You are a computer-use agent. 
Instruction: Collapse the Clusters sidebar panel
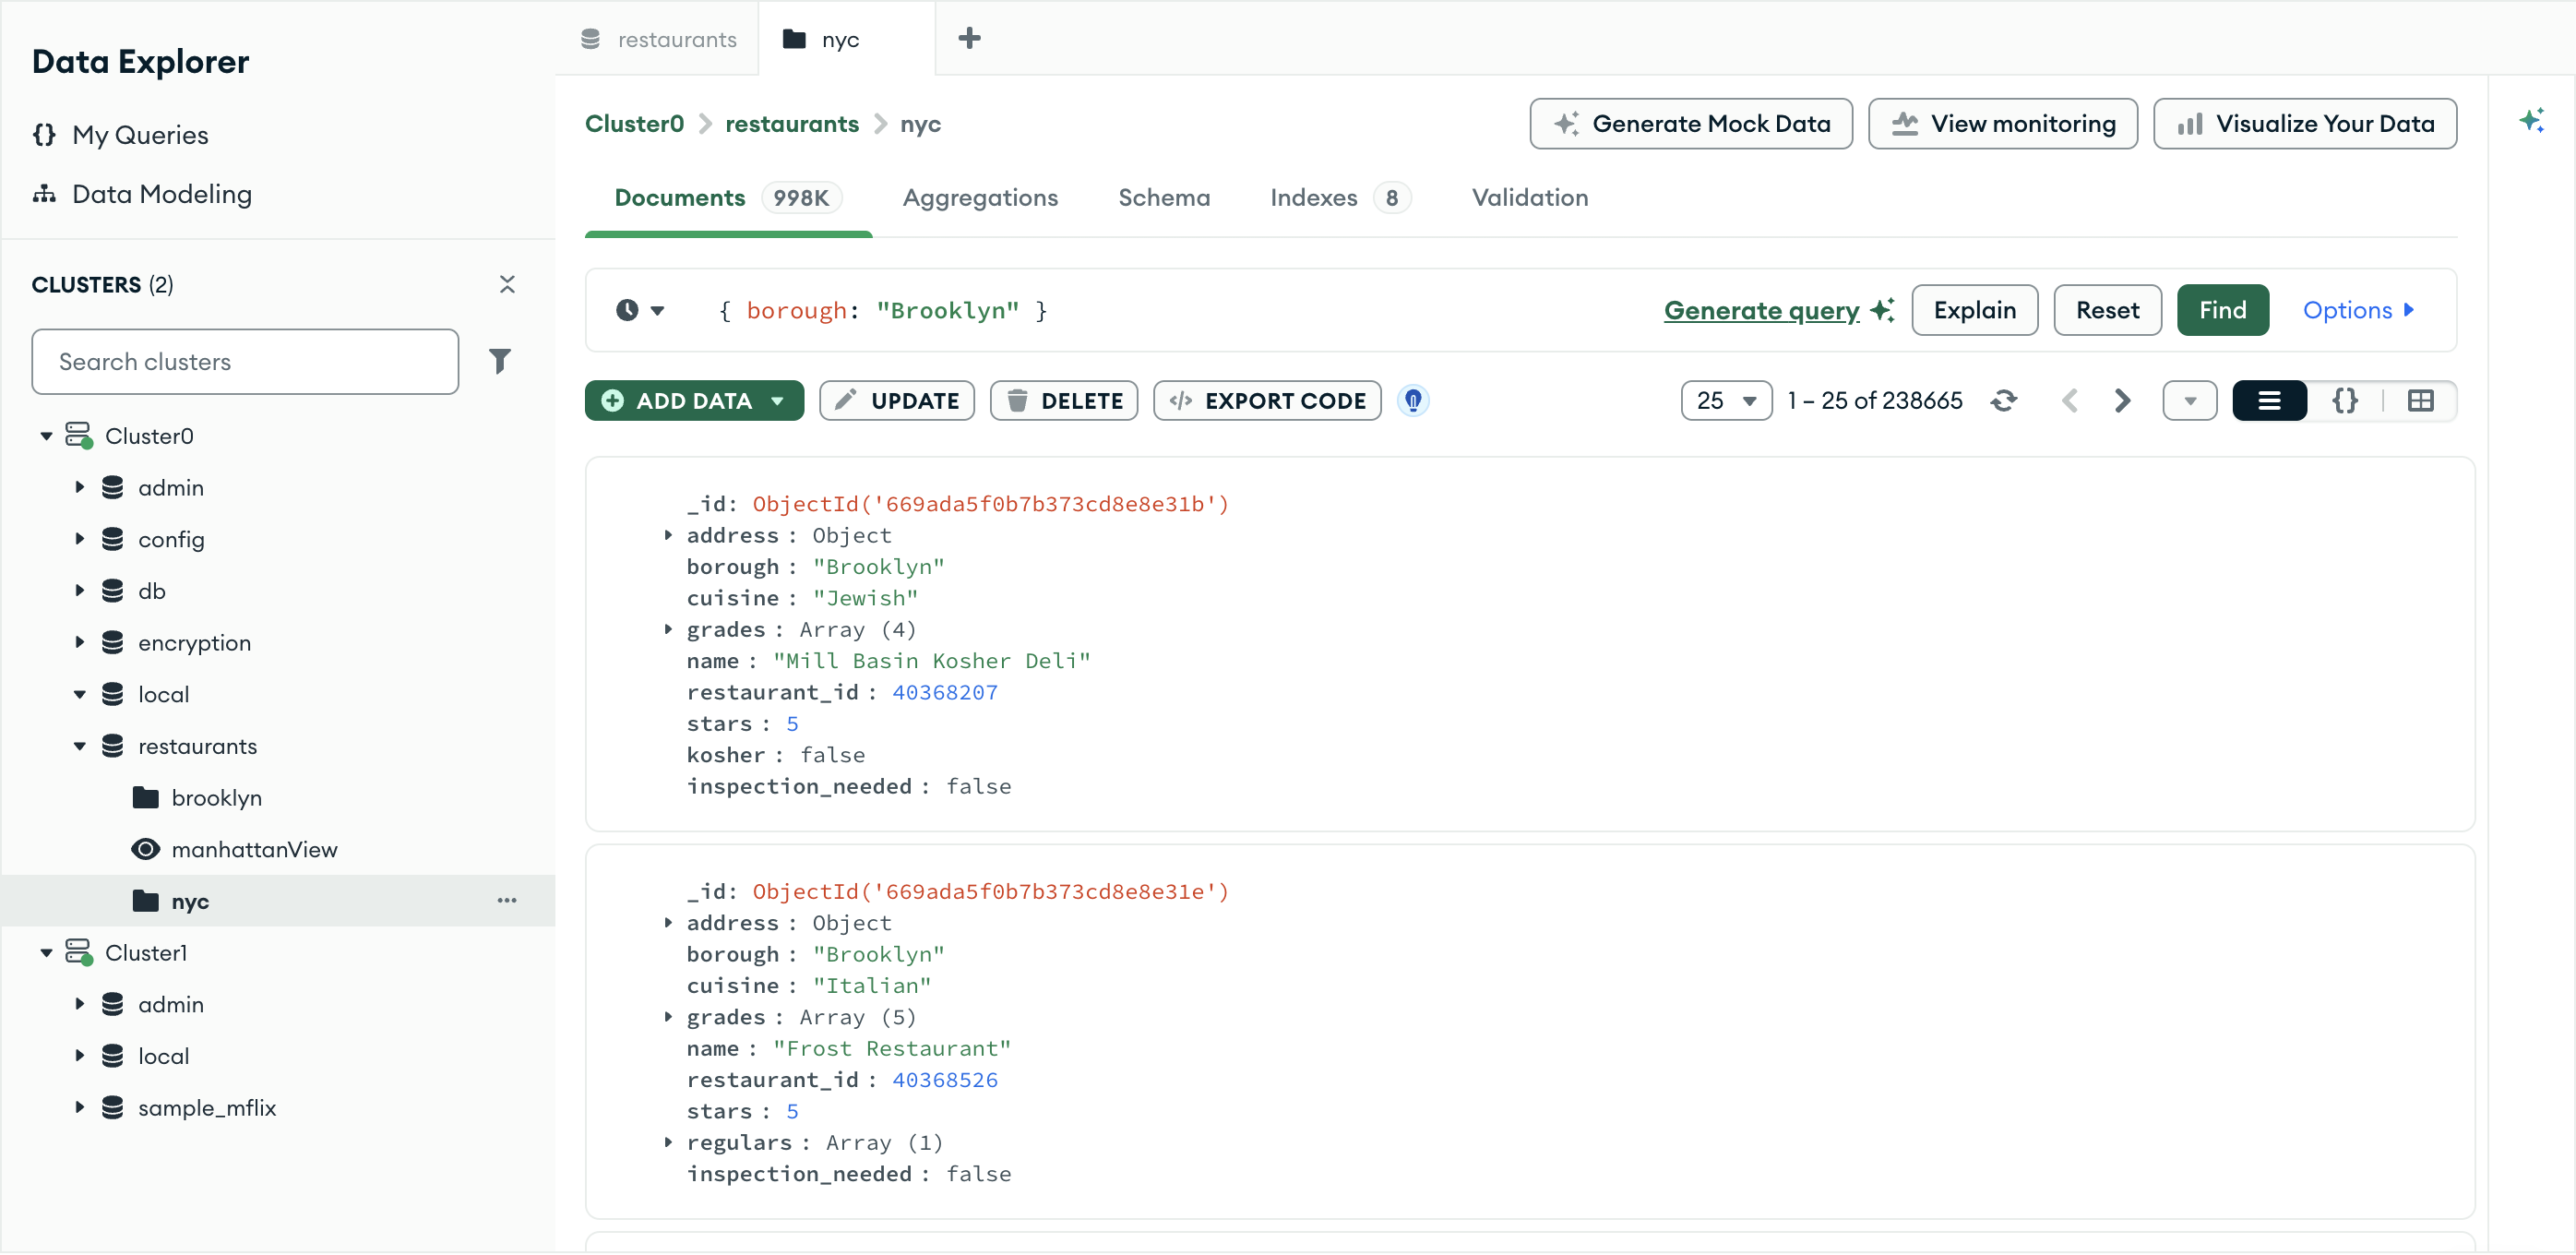click(x=508, y=284)
